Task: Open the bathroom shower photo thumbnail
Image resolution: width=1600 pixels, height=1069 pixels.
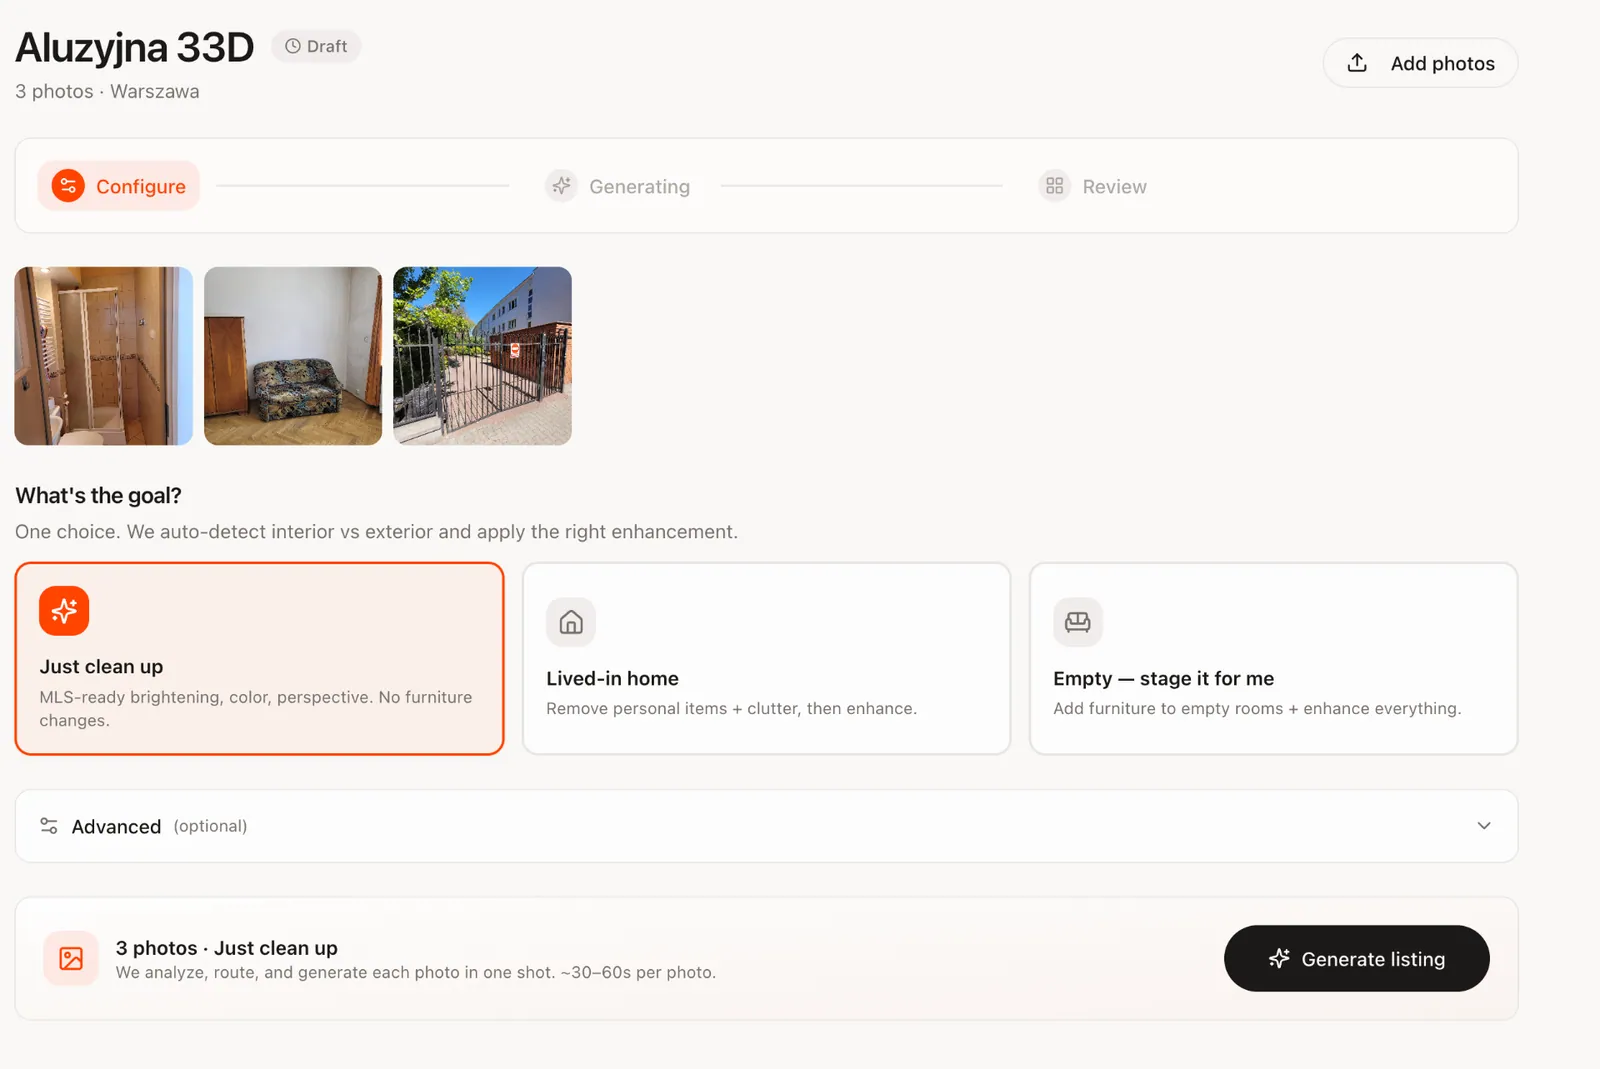Action: pos(104,356)
